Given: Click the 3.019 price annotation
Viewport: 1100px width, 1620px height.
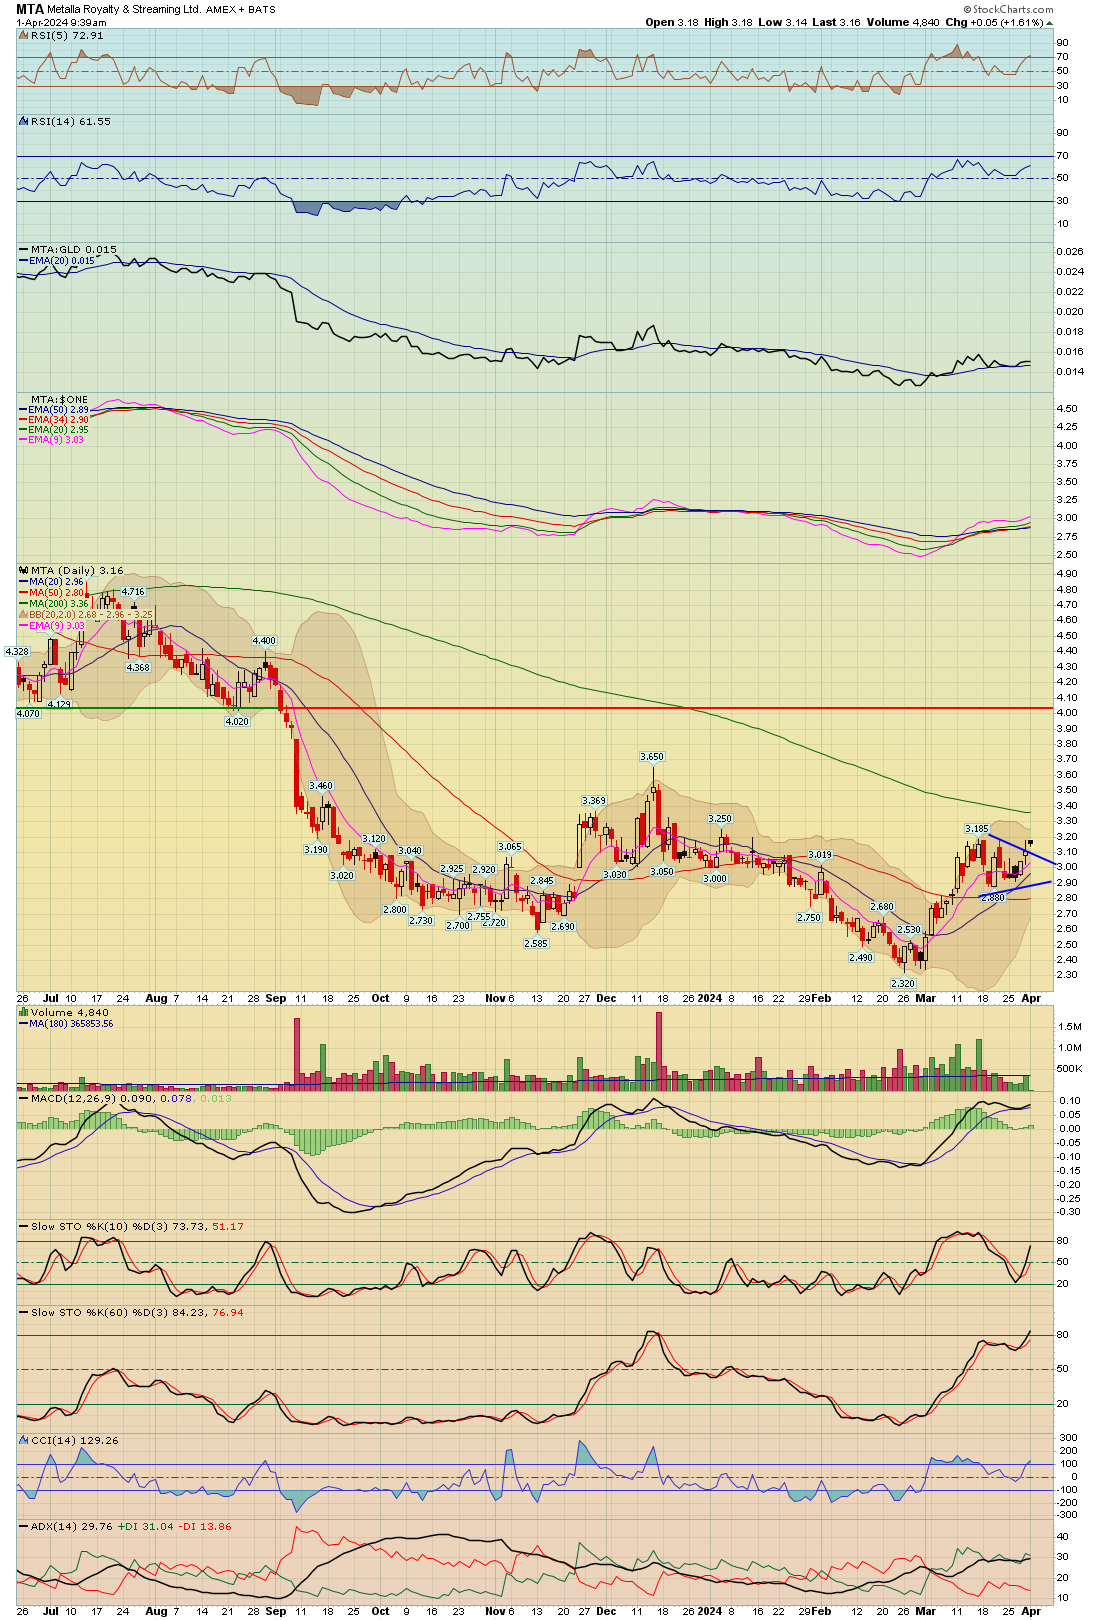Looking at the screenshot, I should (820, 855).
